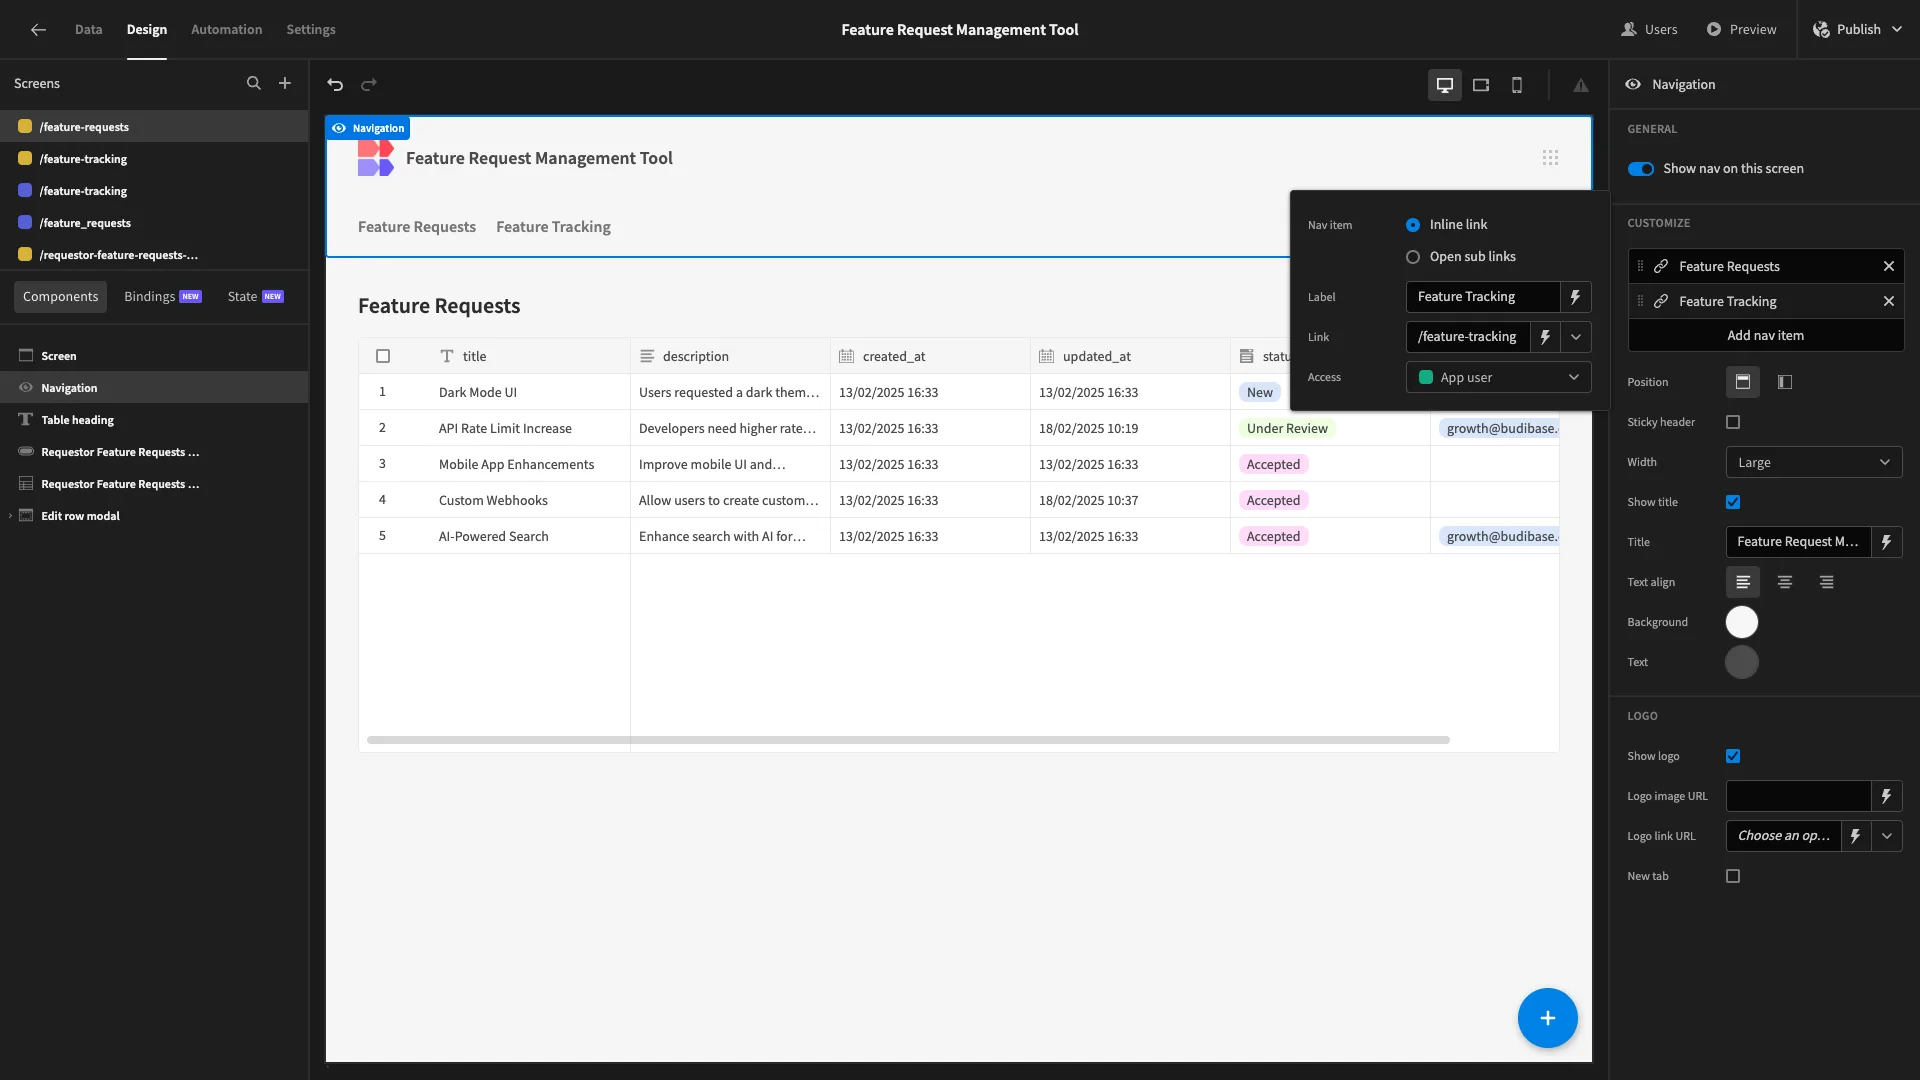Expand the Width Large dropdown
Viewport: 1920px width, 1080px height.
(x=1814, y=462)
